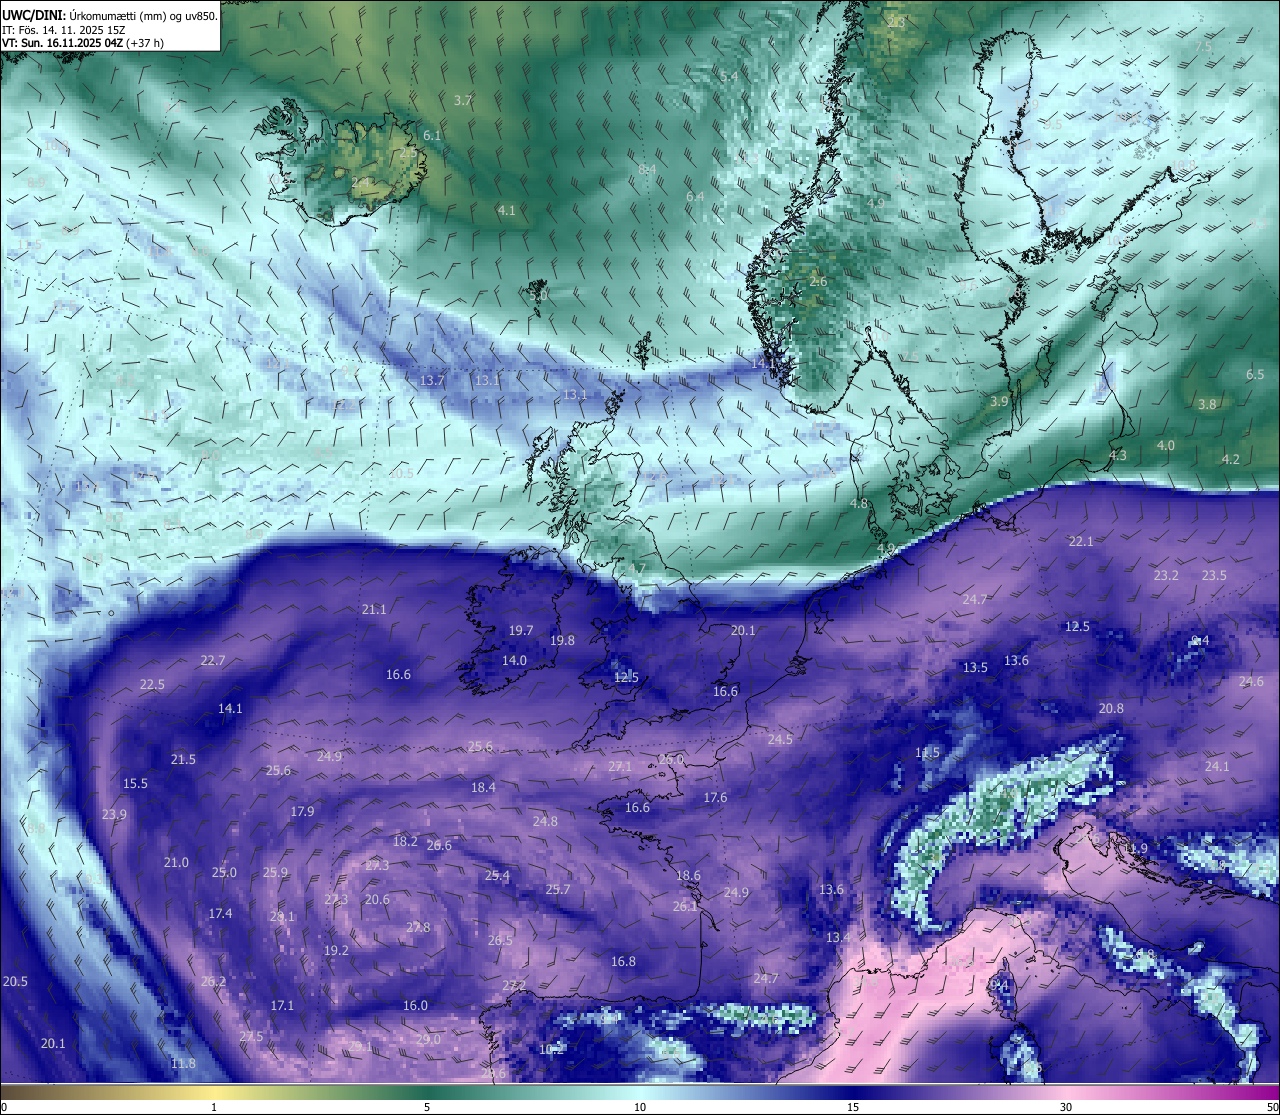Click the 'UWC/DINI' title in the header box
The height and width of the screenshot is (1115, 1280).
click(32, 15)
